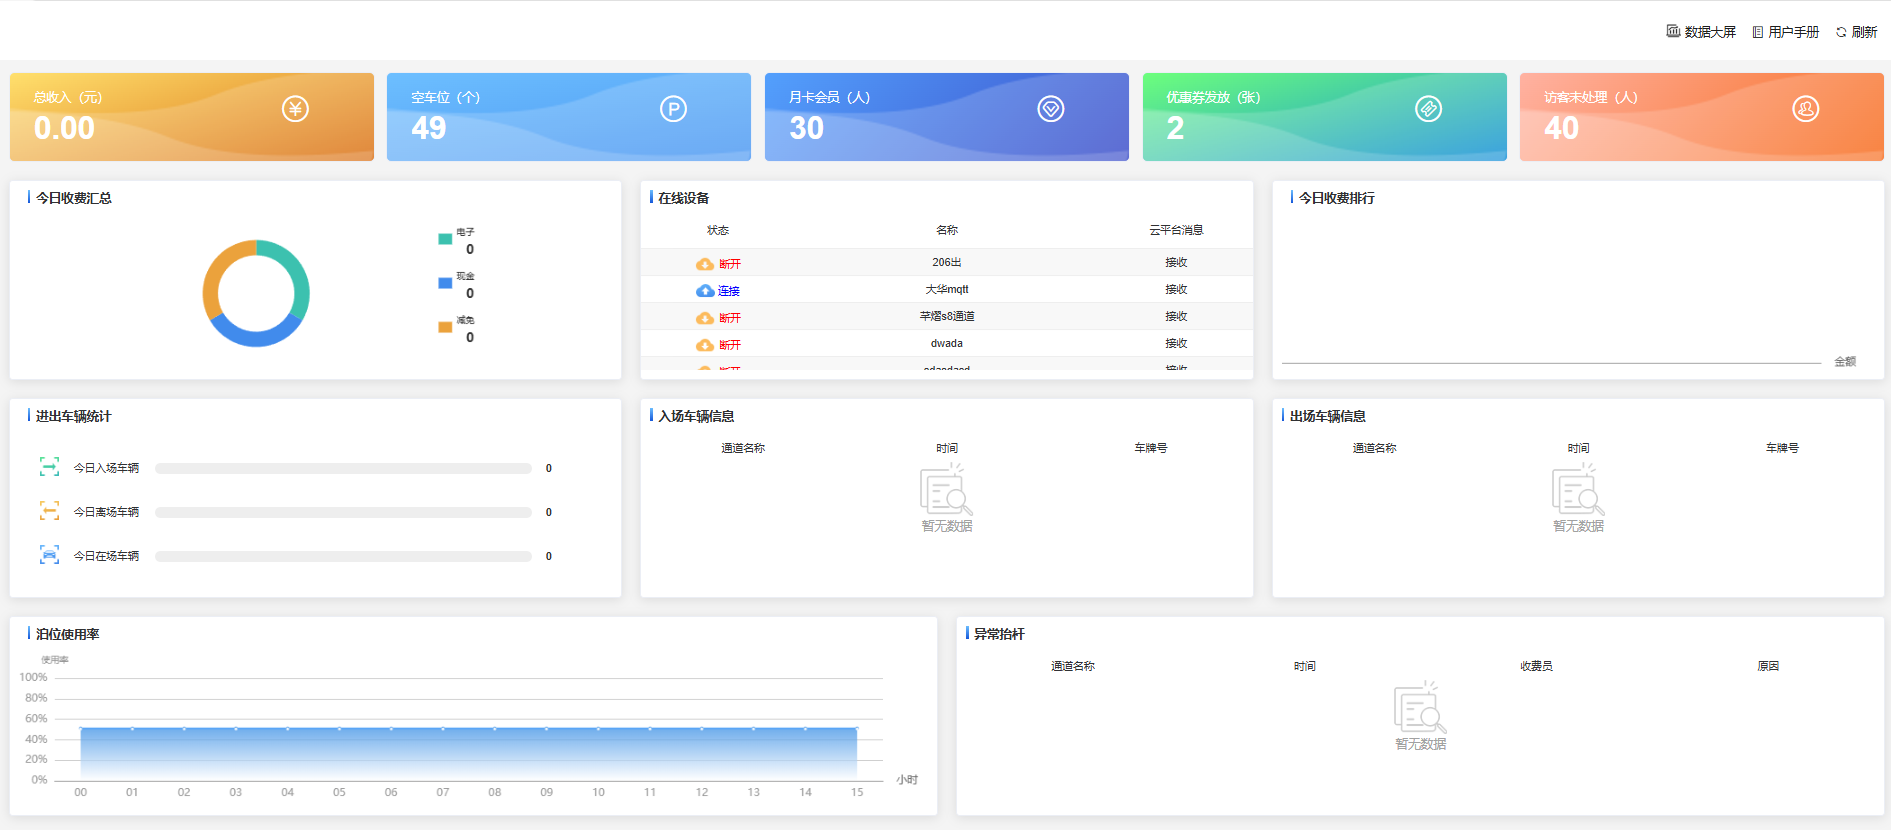Screen dimensions: 1891x830
Task: Click the 今日离场车辆 exit icon
Action: (49, 511)
